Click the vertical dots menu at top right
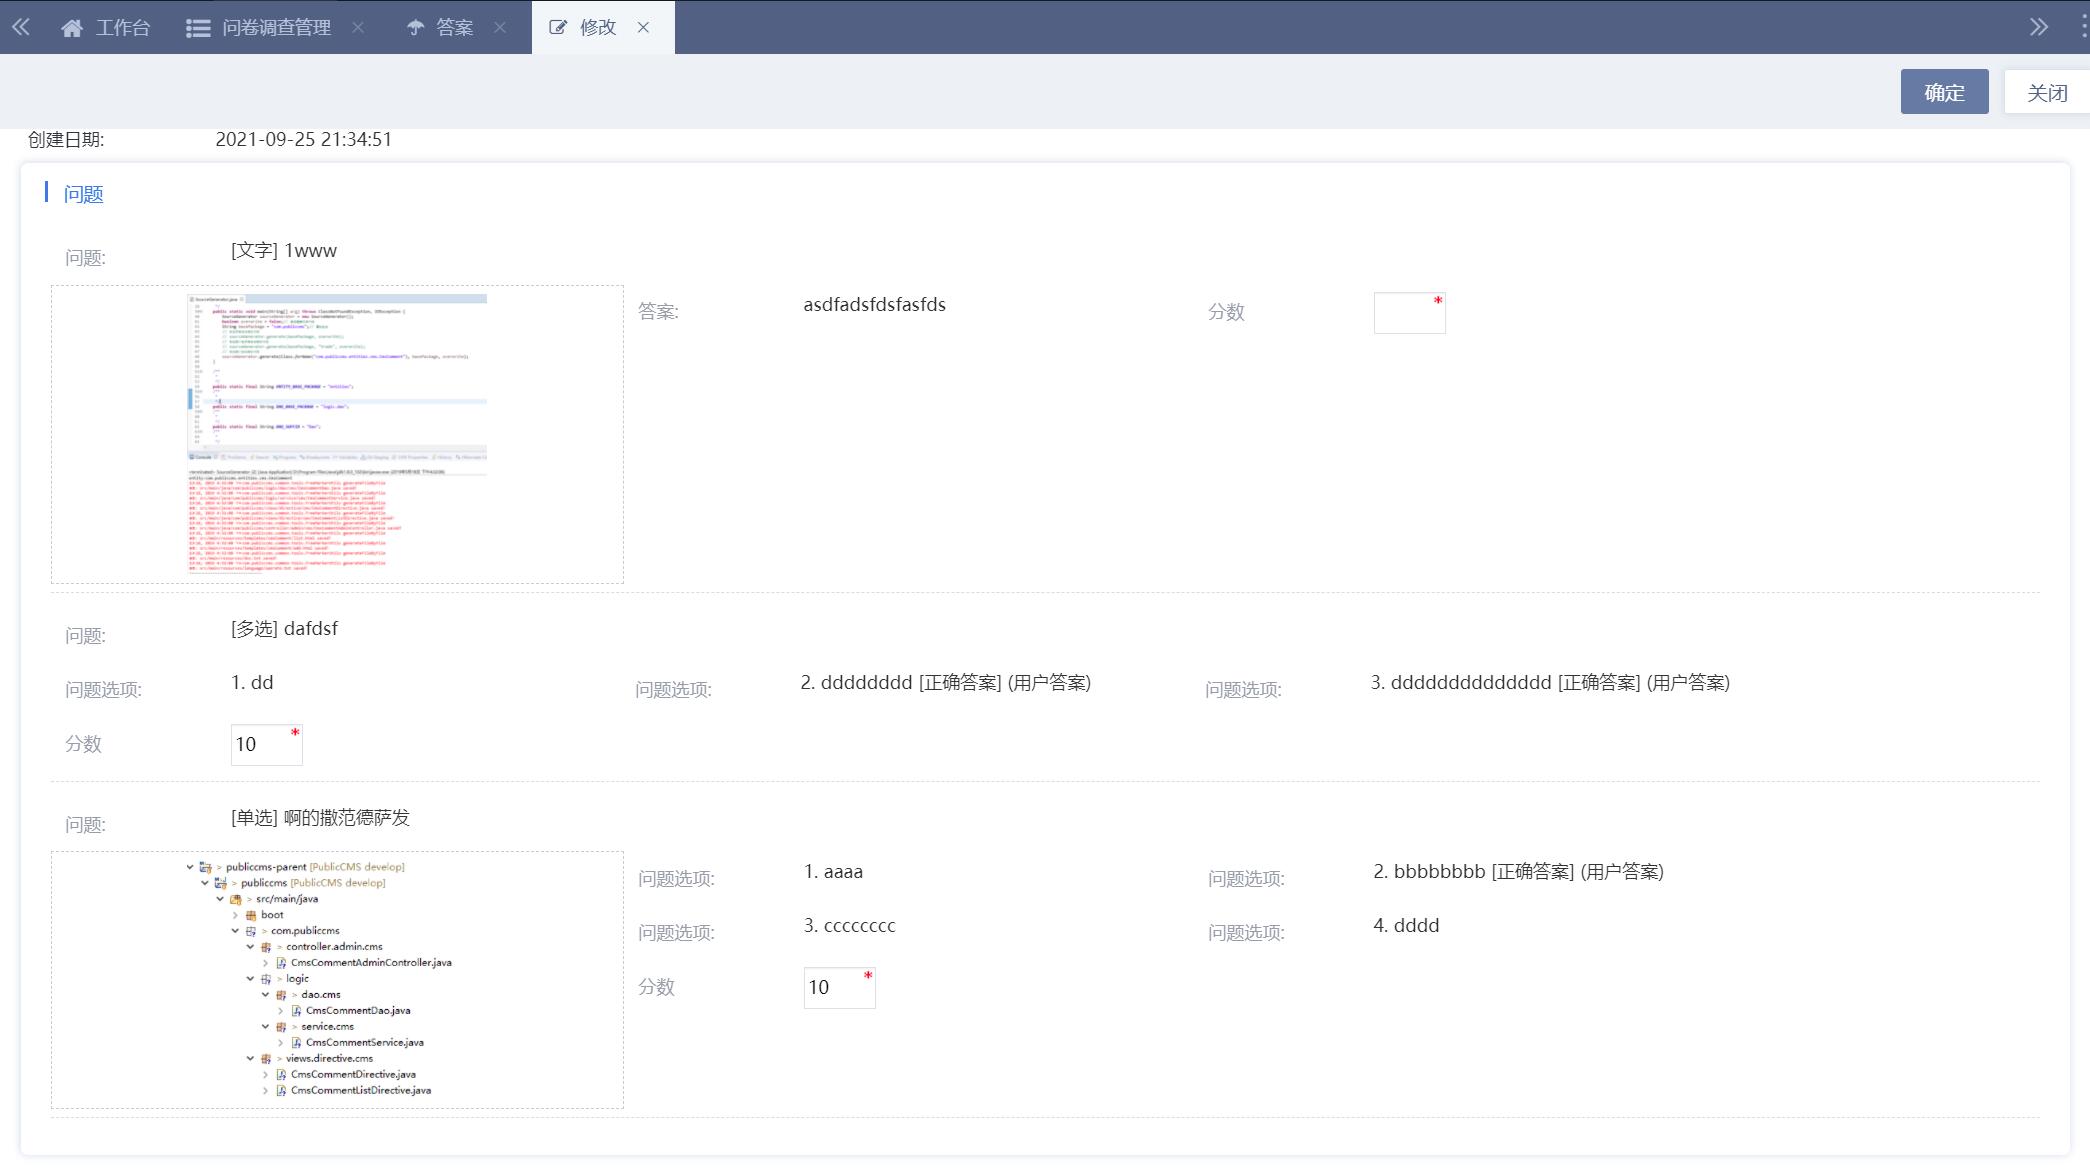This screenshot has height=1175, width=2090. [x=2083, y=27]
